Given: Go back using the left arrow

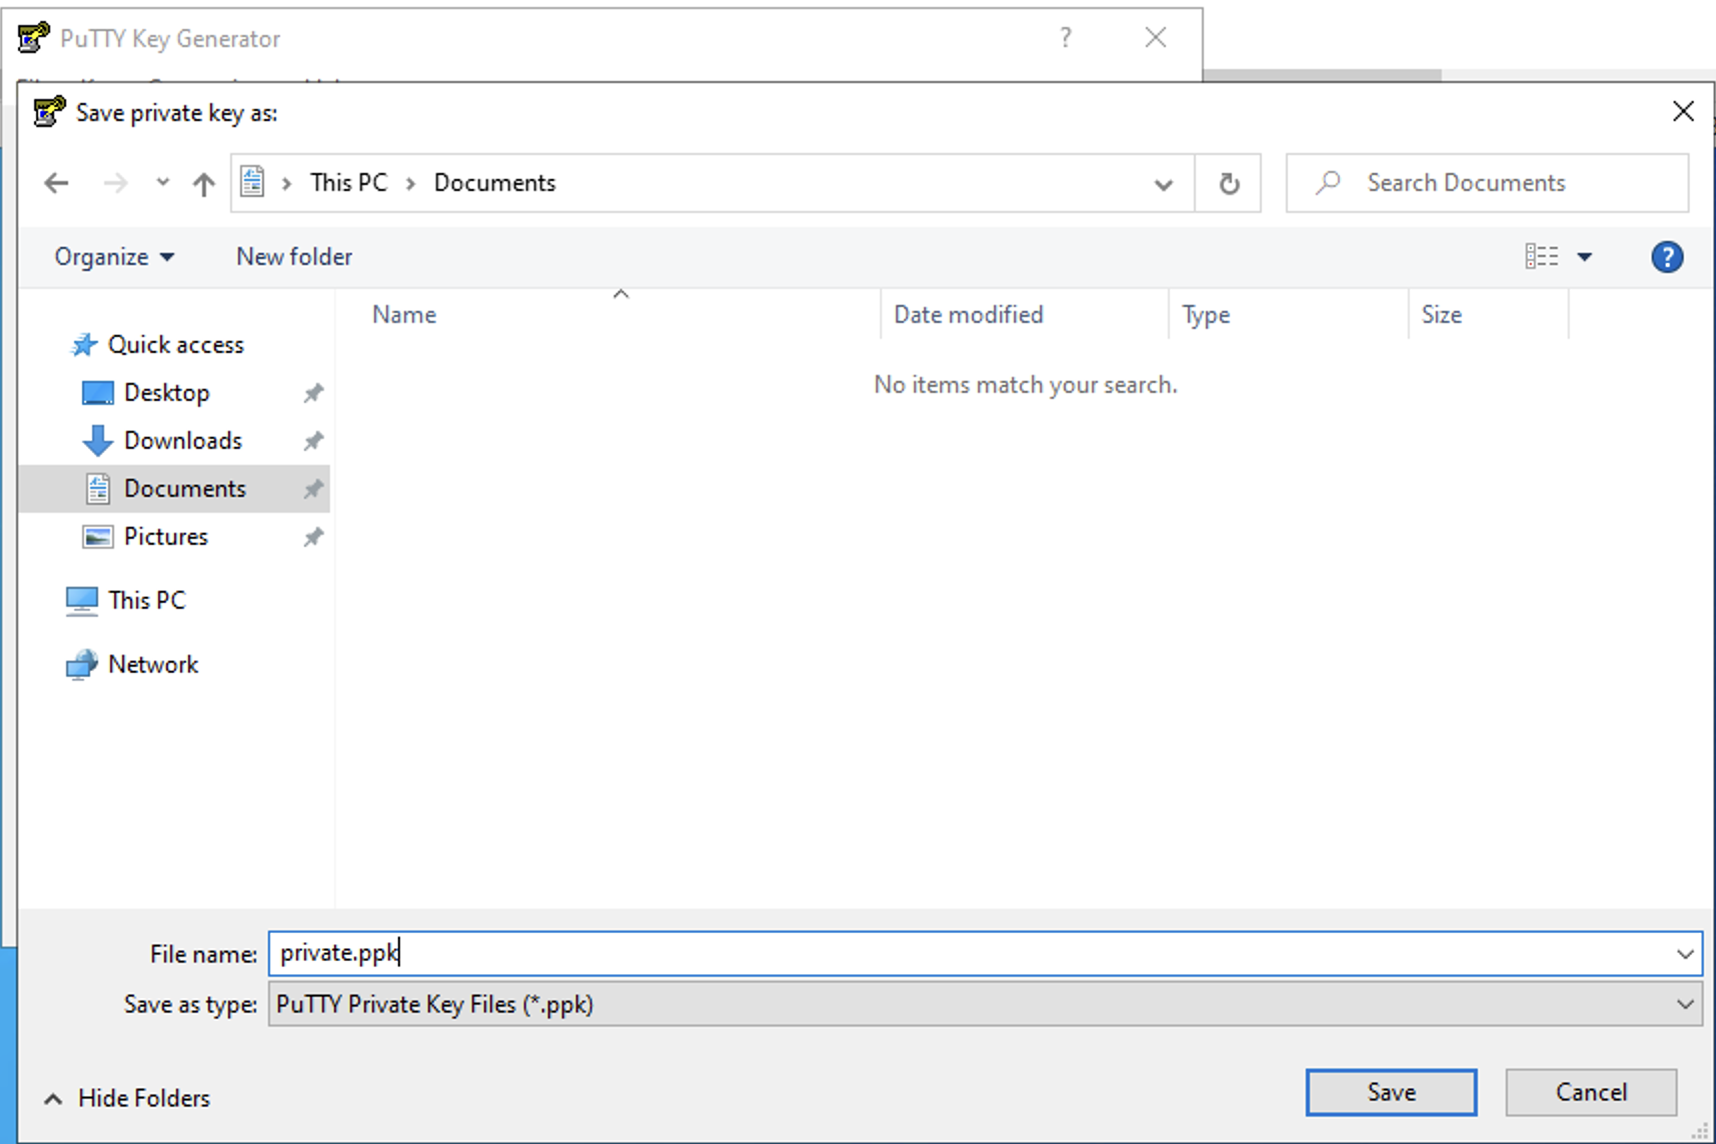Looking at the screenshot, I should coord(57,183).
